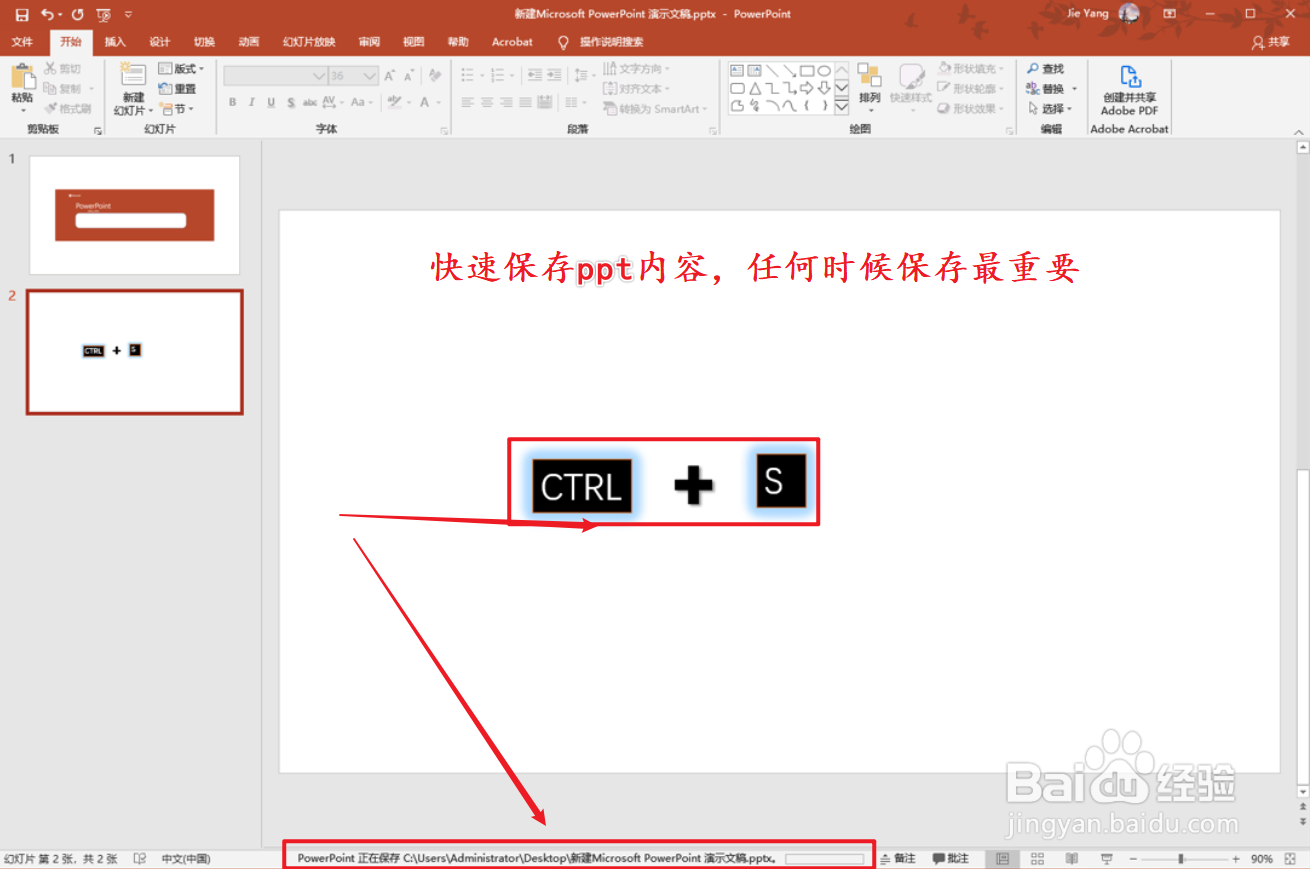The image size is (1310, 869).
Task: Select slide 1 thumbnail
Action: pos(134,215)
